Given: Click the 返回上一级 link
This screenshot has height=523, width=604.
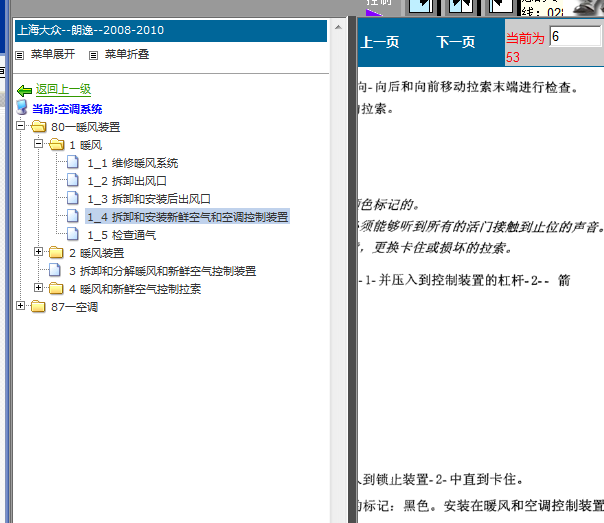Looking at the screenshot, I should 64,89.
